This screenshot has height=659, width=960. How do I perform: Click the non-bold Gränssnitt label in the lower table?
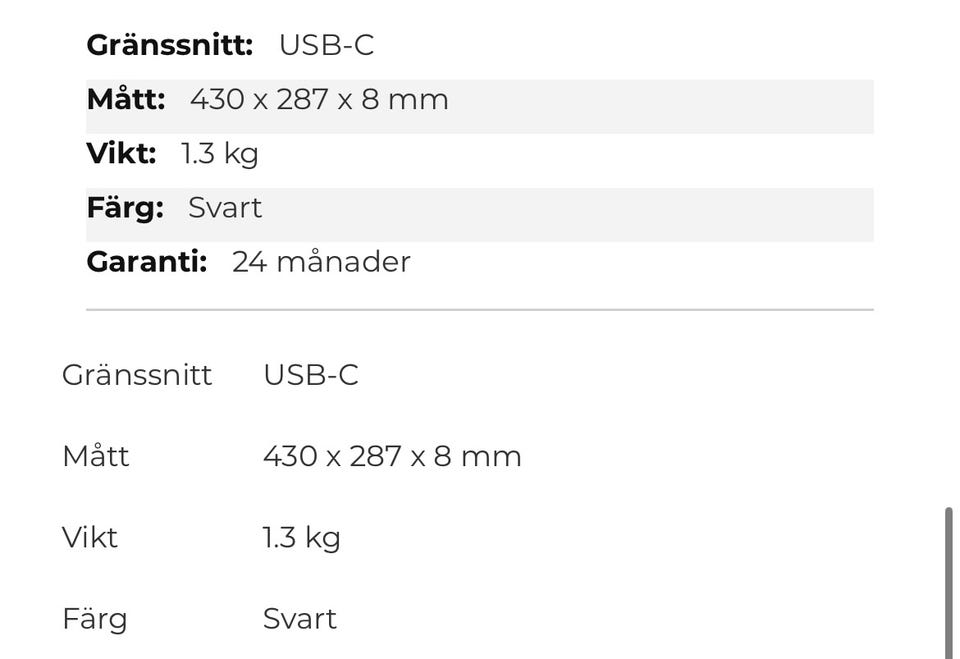pyautogui.click(x=137, y=375)
